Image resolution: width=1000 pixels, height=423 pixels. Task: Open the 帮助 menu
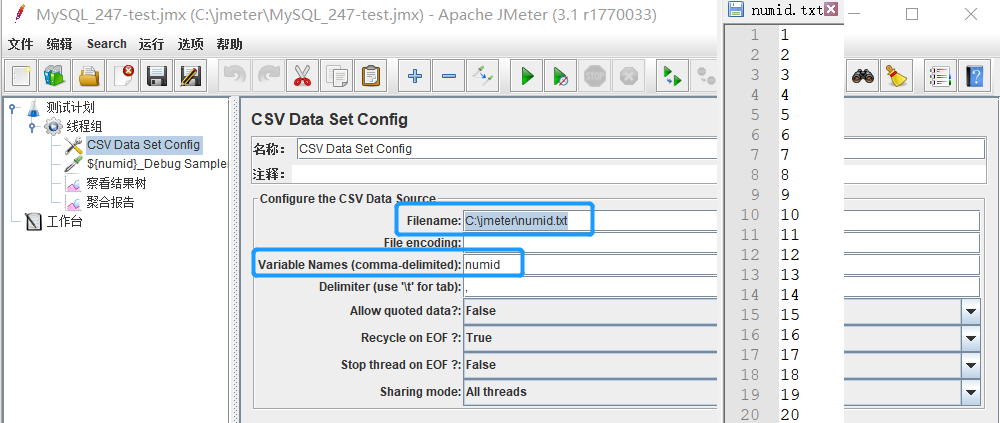click(230, 44)
